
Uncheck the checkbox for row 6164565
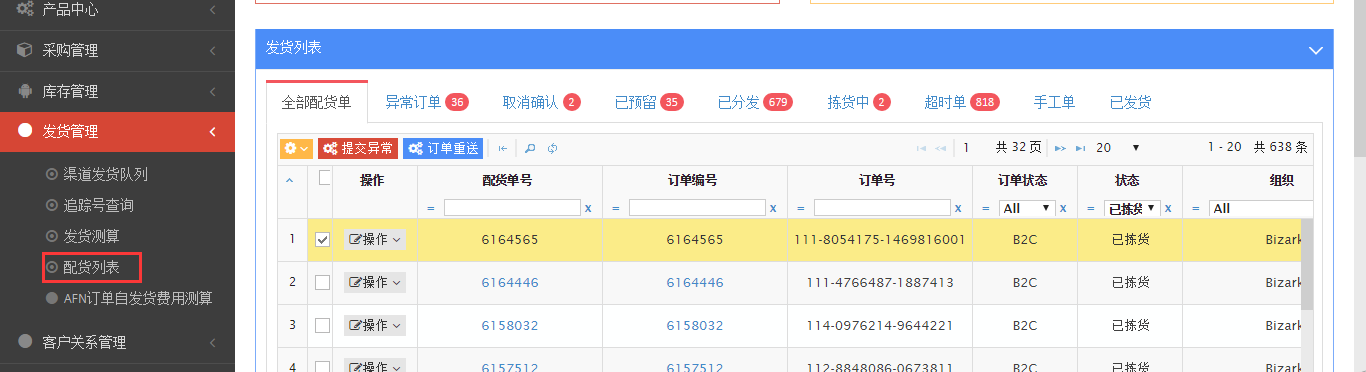click(322, 240)
